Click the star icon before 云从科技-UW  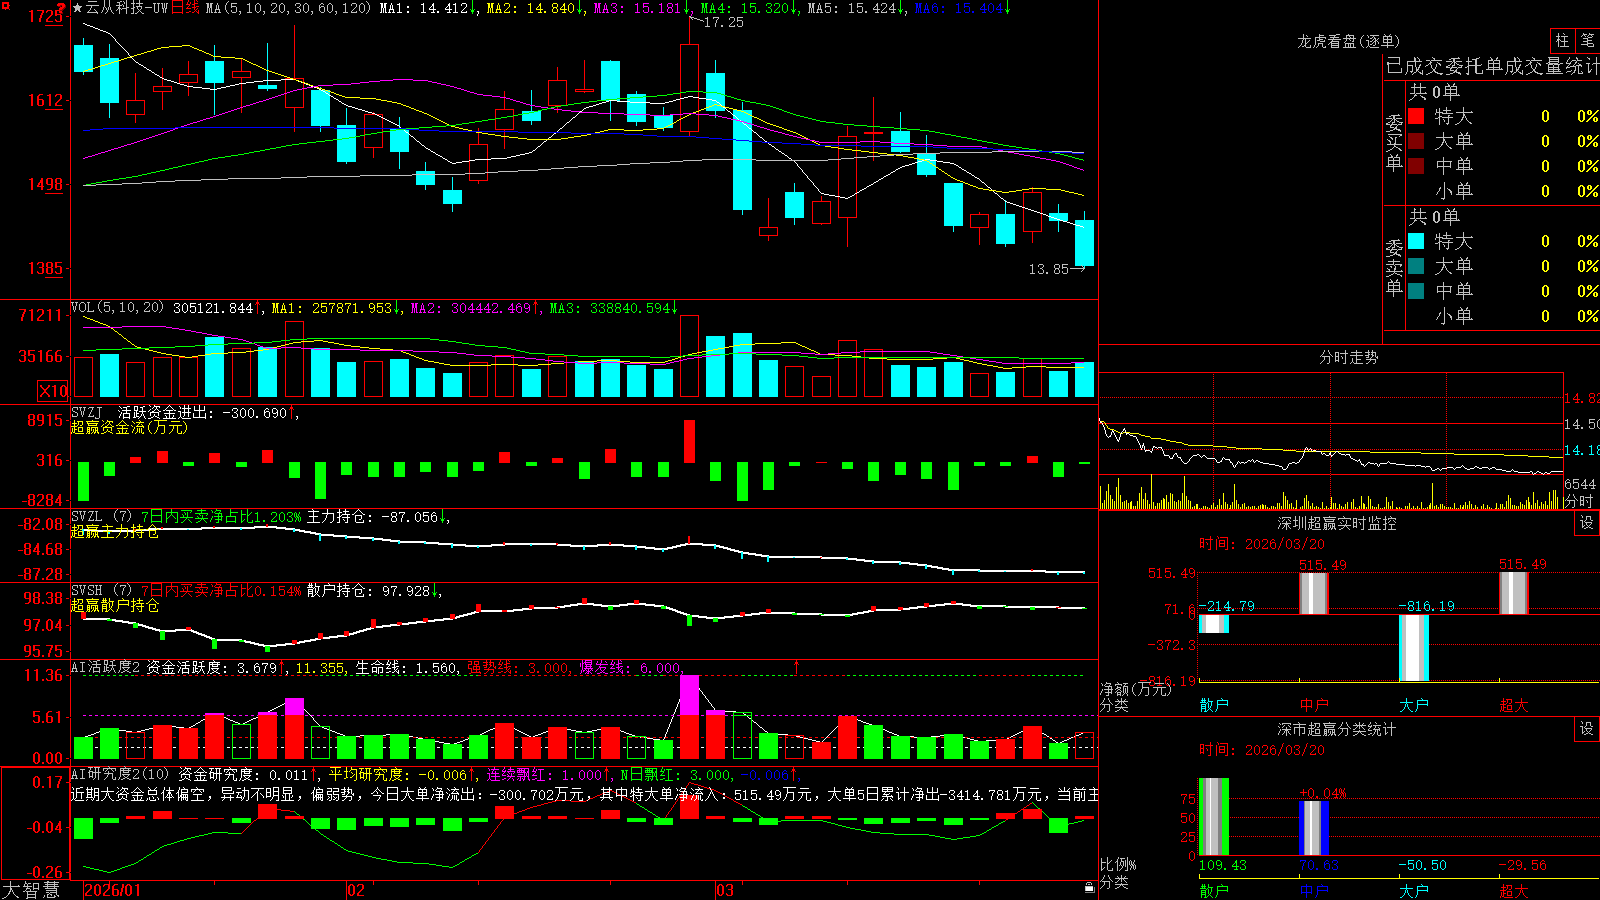point(78,8)
